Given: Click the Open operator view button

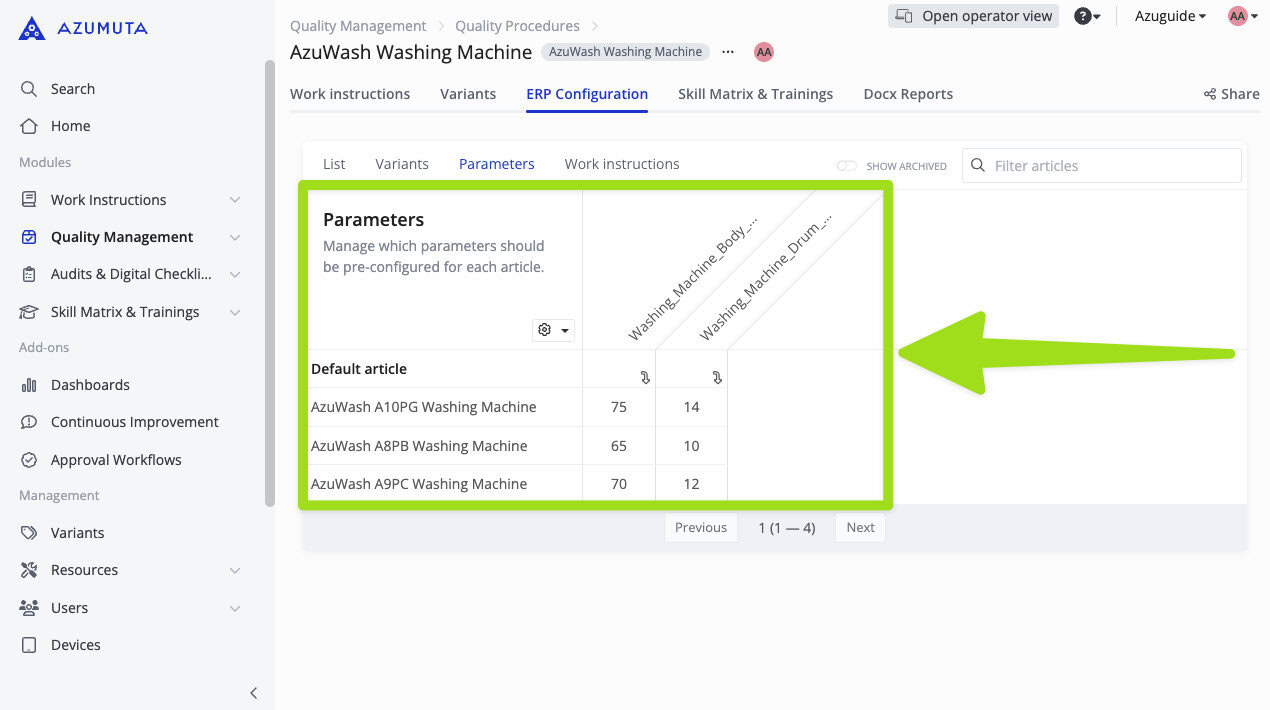Looking at the screenshot, I should [973, 16].
